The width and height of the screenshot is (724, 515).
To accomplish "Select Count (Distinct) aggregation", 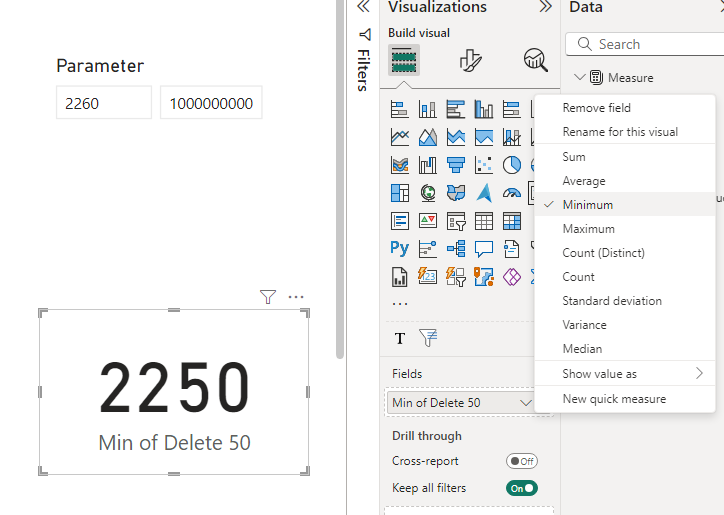I will (x=625, y=253).
